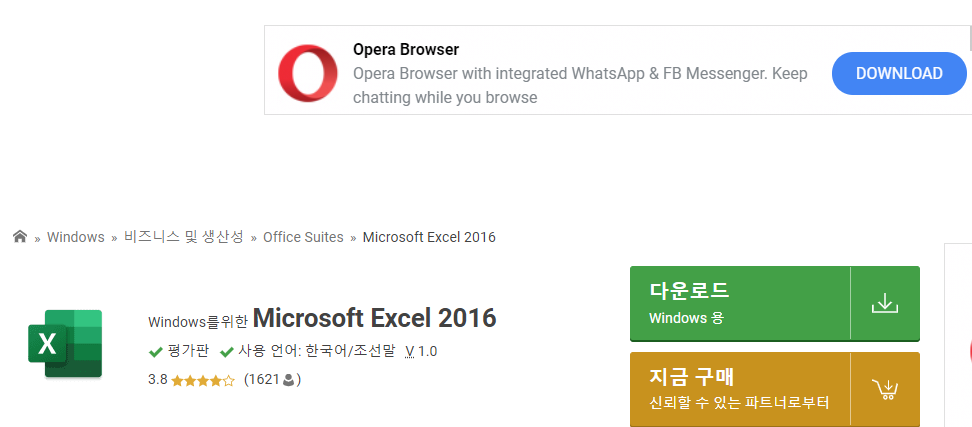Click the 지금 구매 purchase button
Screen dimensions: 972x427
[x=775, y=389]
